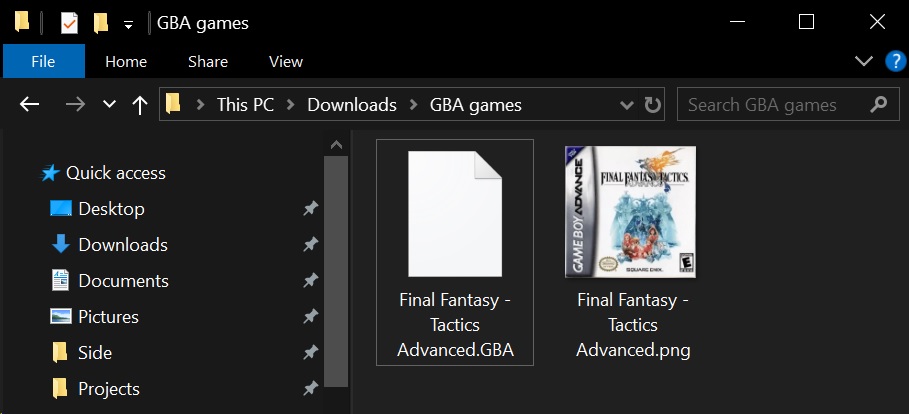Click This PC in the address path
909x414 pixels.
click(245, 104)
